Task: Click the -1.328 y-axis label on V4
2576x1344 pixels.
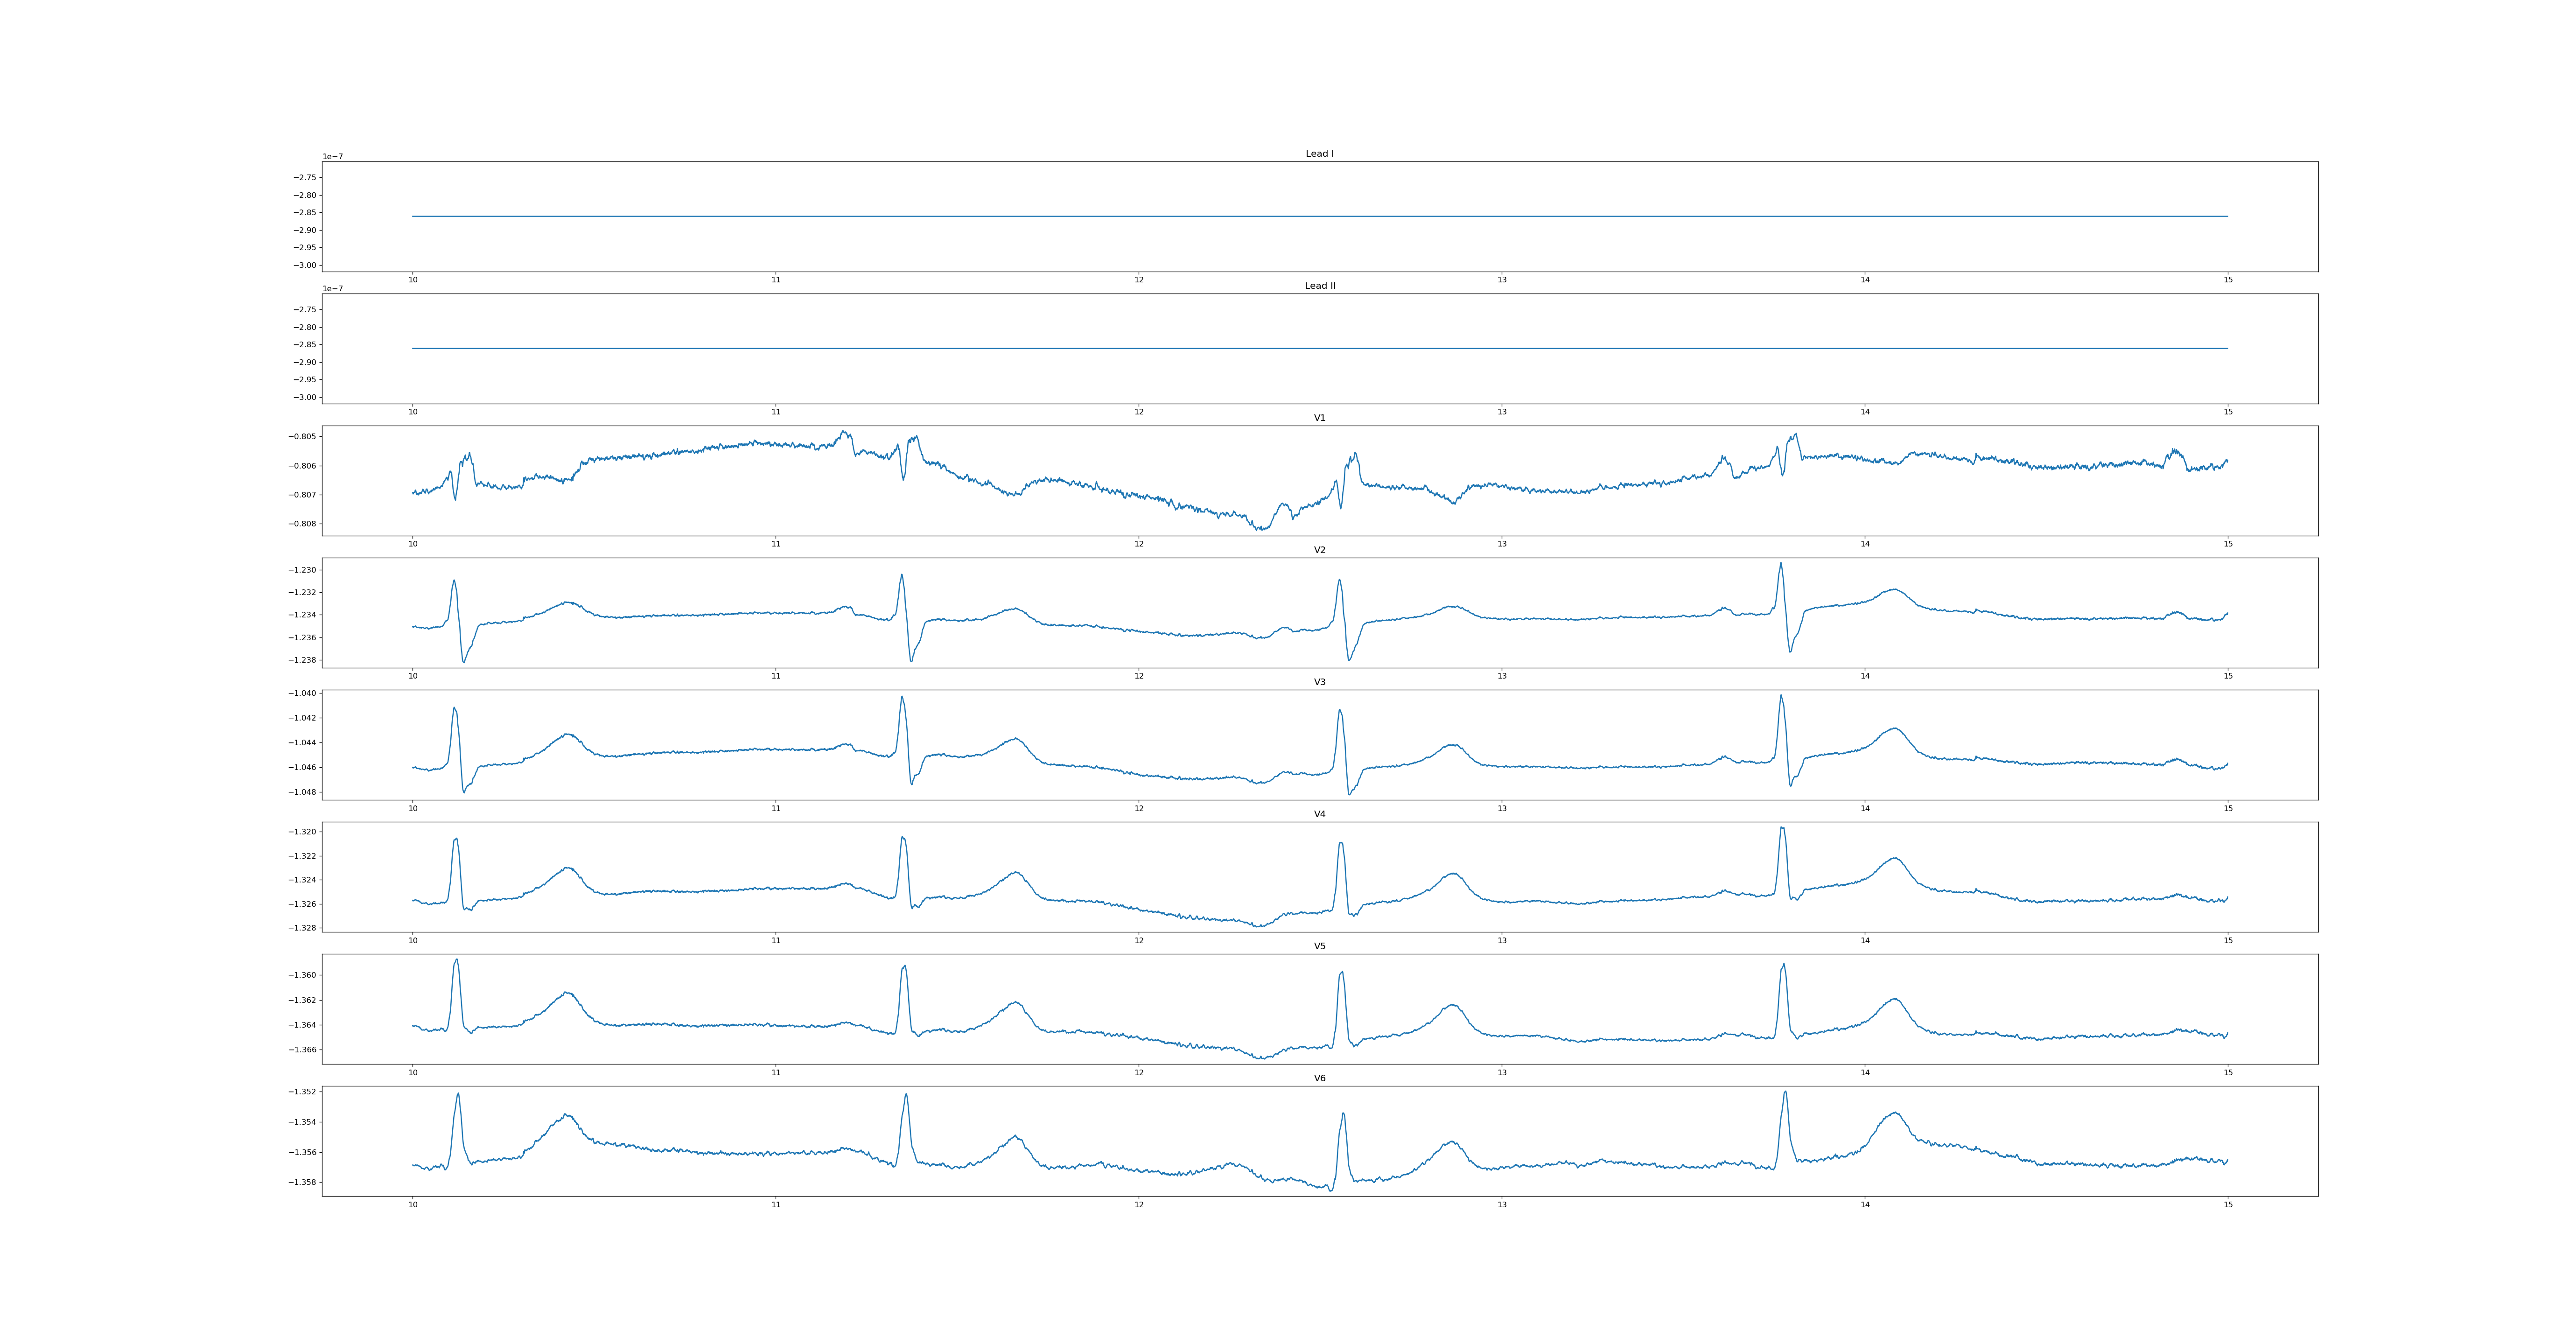Action: [303, 928]
